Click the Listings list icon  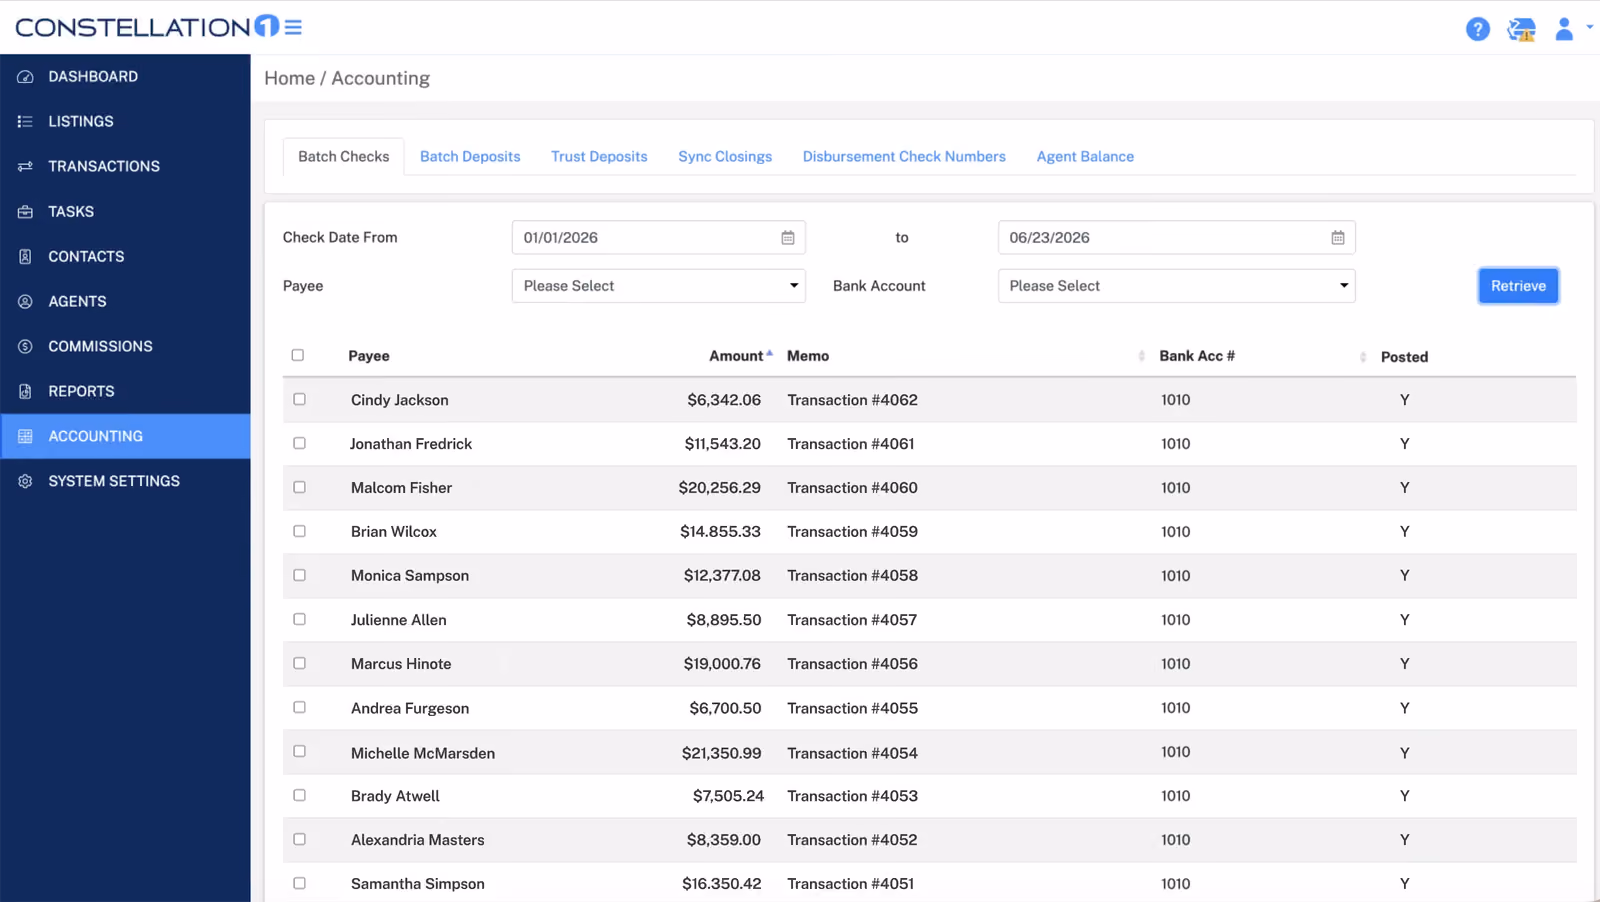[26, 122]
